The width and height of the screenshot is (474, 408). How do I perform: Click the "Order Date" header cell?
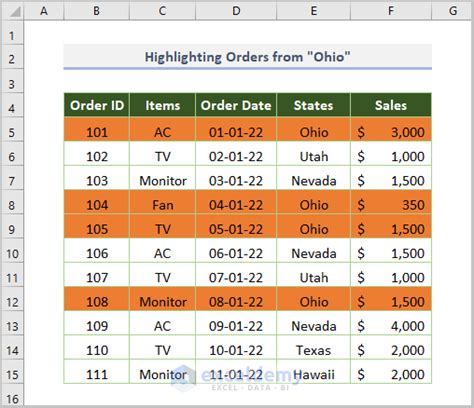(x=236, y=105)
